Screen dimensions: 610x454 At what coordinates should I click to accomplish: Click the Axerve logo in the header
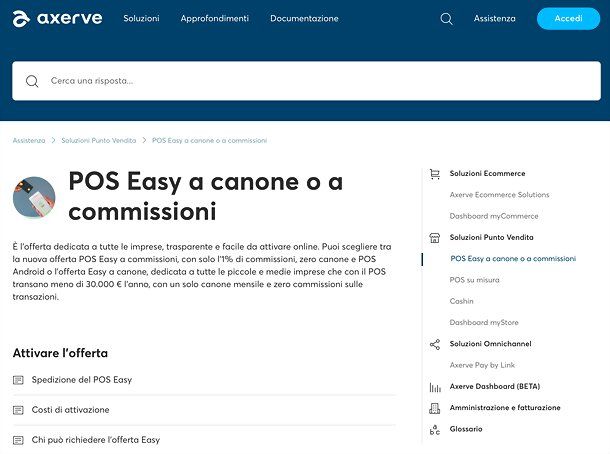coord(58,19)
